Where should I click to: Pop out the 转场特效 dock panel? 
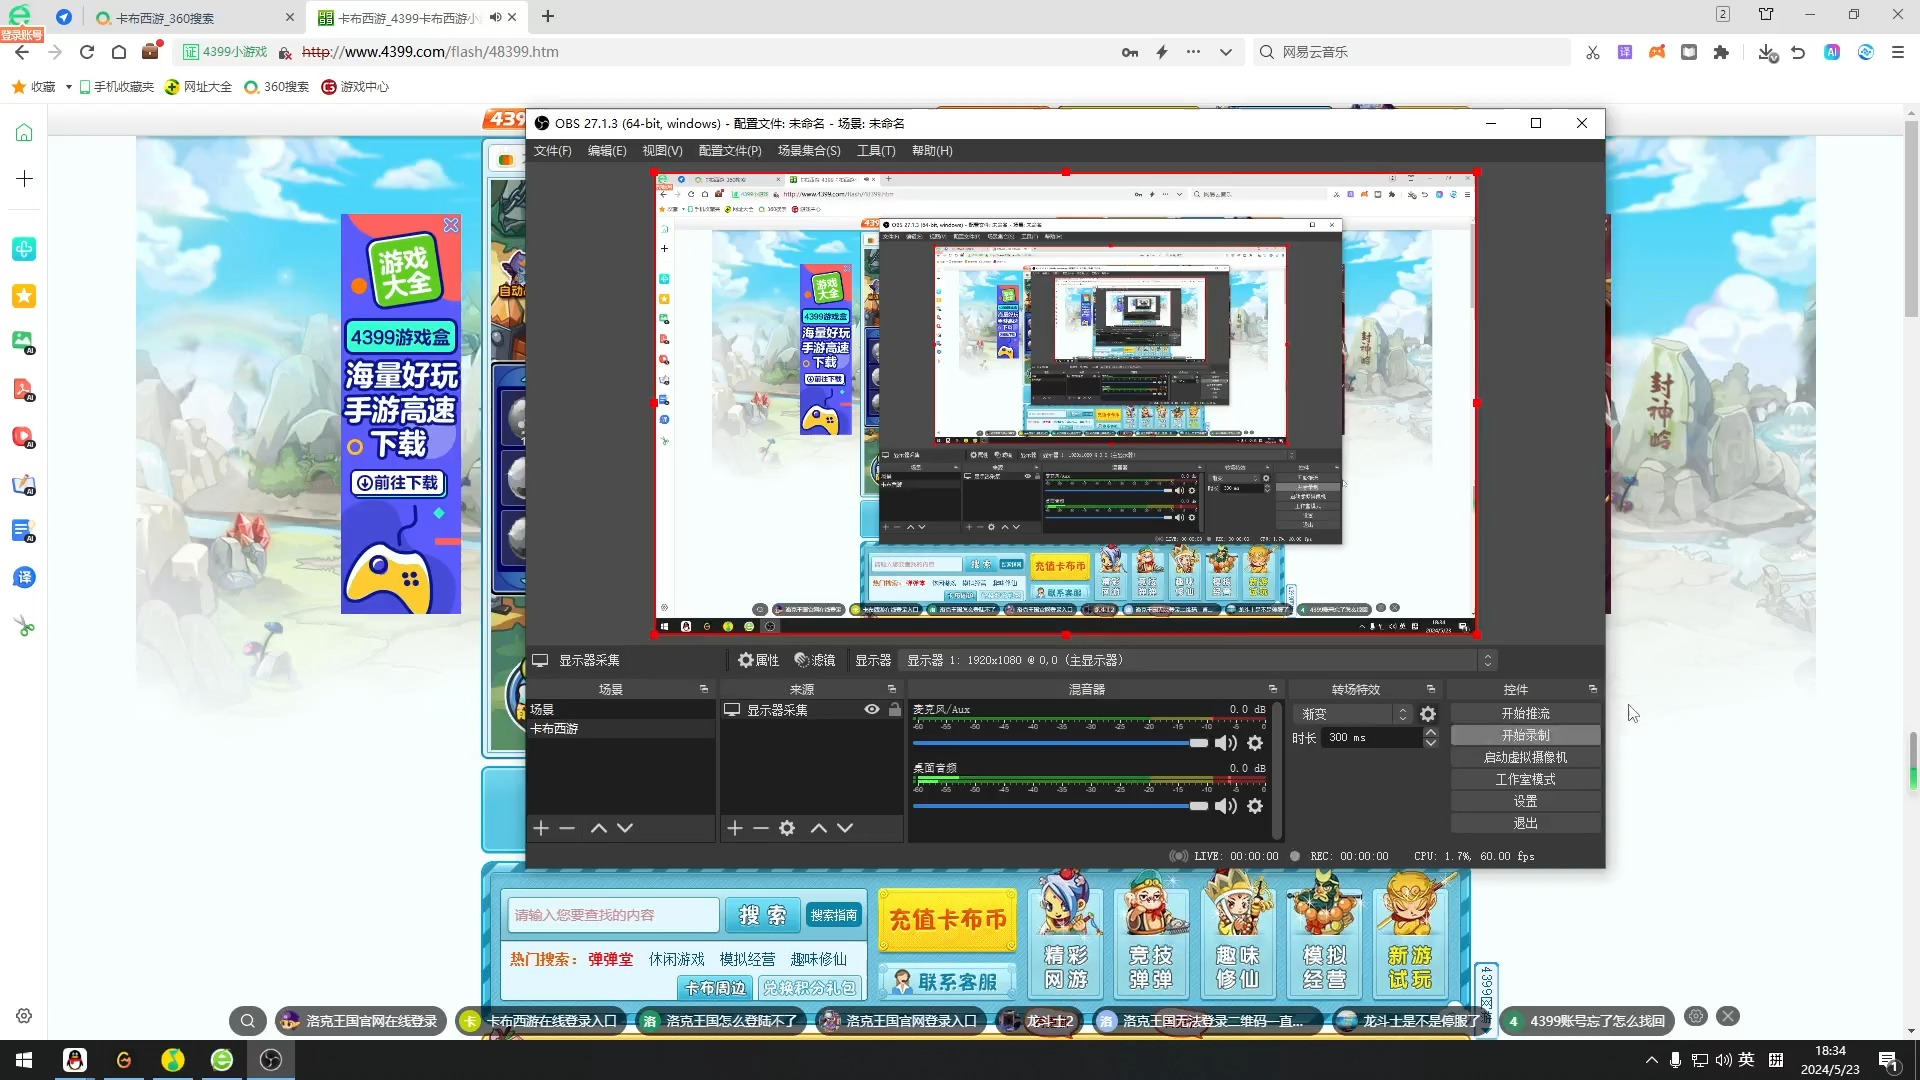point(1431,689)
